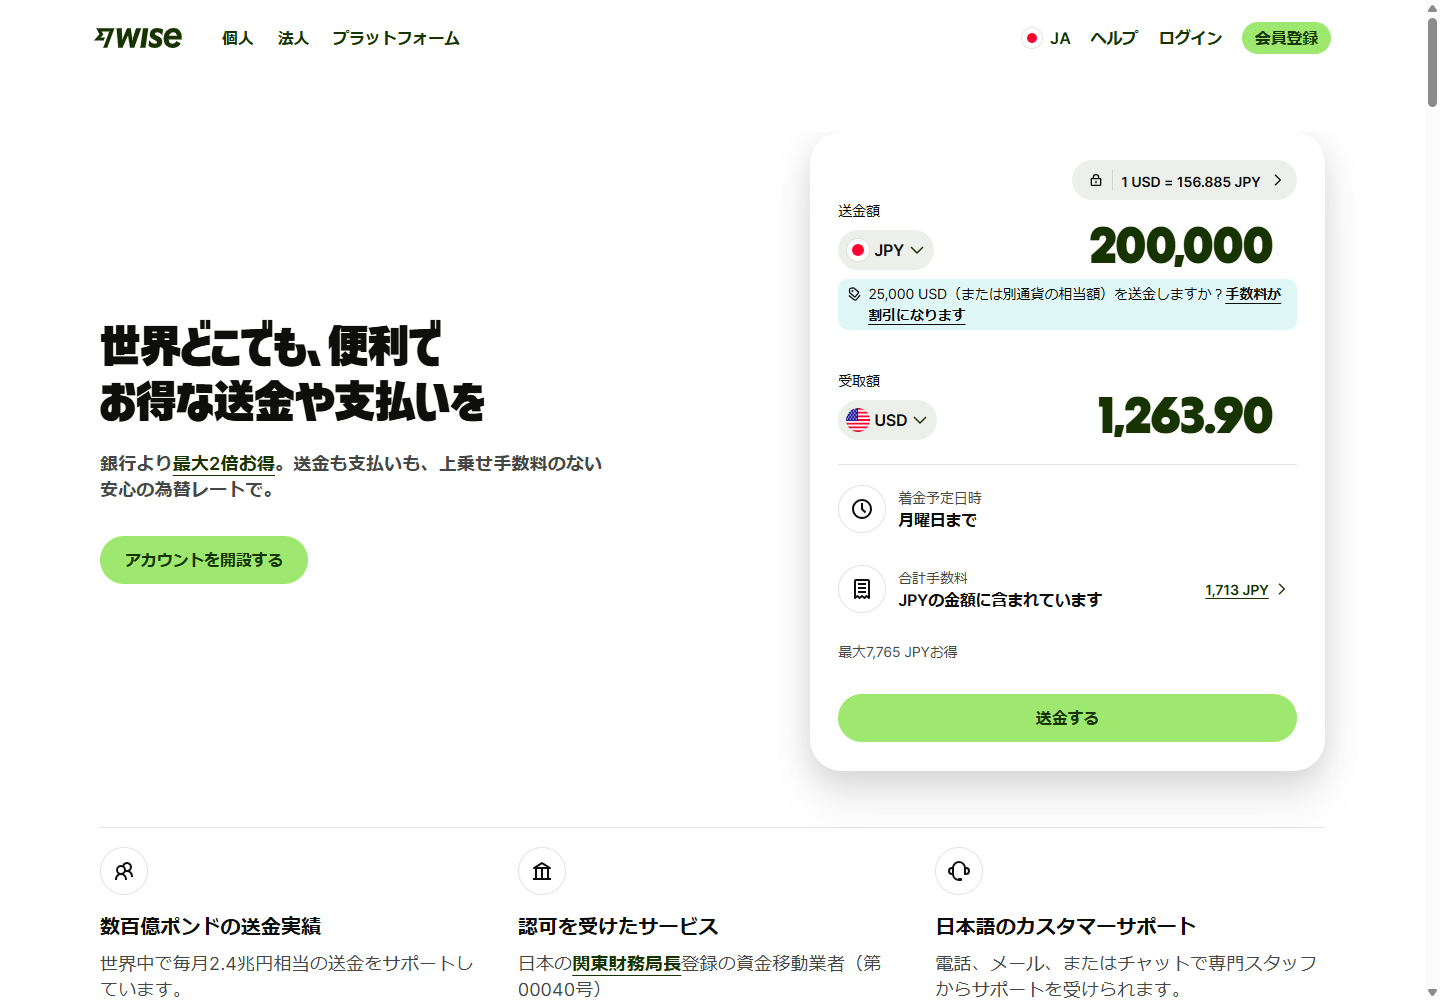Click the Wise logo

point(138,38)
